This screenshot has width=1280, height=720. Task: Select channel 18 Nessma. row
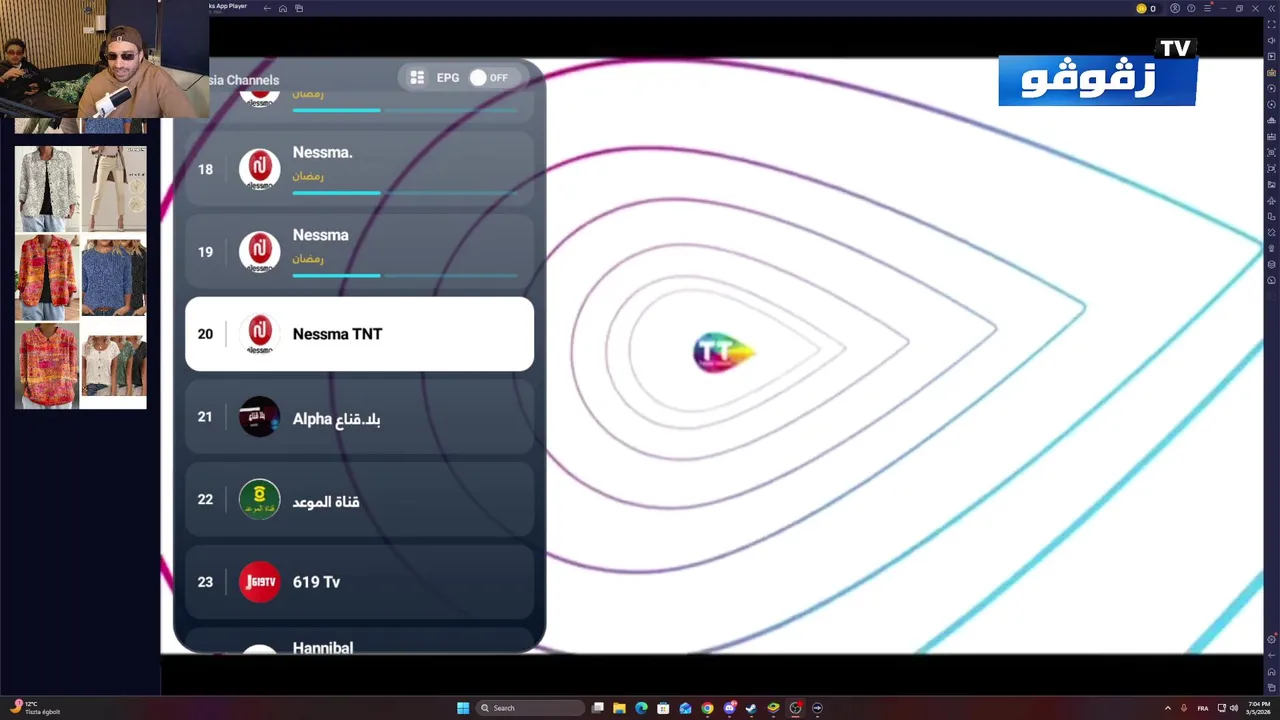(359, 169)
